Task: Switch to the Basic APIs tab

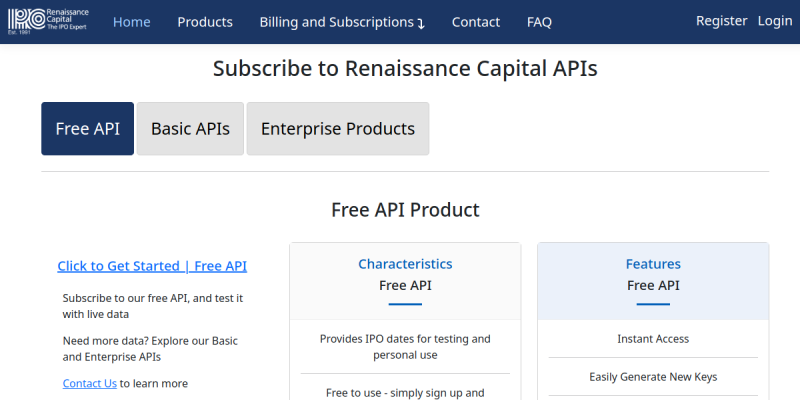Action: pyautogui.click(x=190, y=129)
